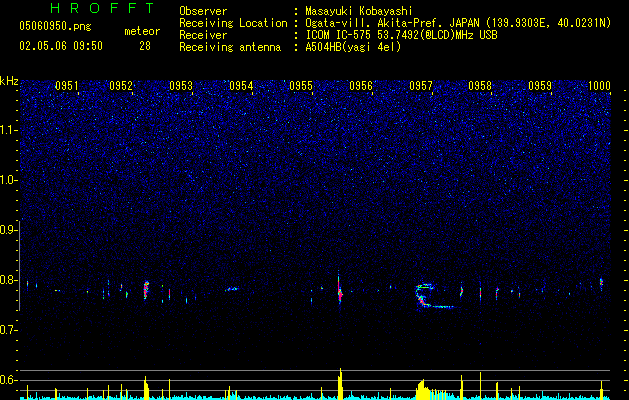This screenshot has width=629, height=400.
Task: Click the date stamp 02.05.06 09:50
Action: click(61, 46)
